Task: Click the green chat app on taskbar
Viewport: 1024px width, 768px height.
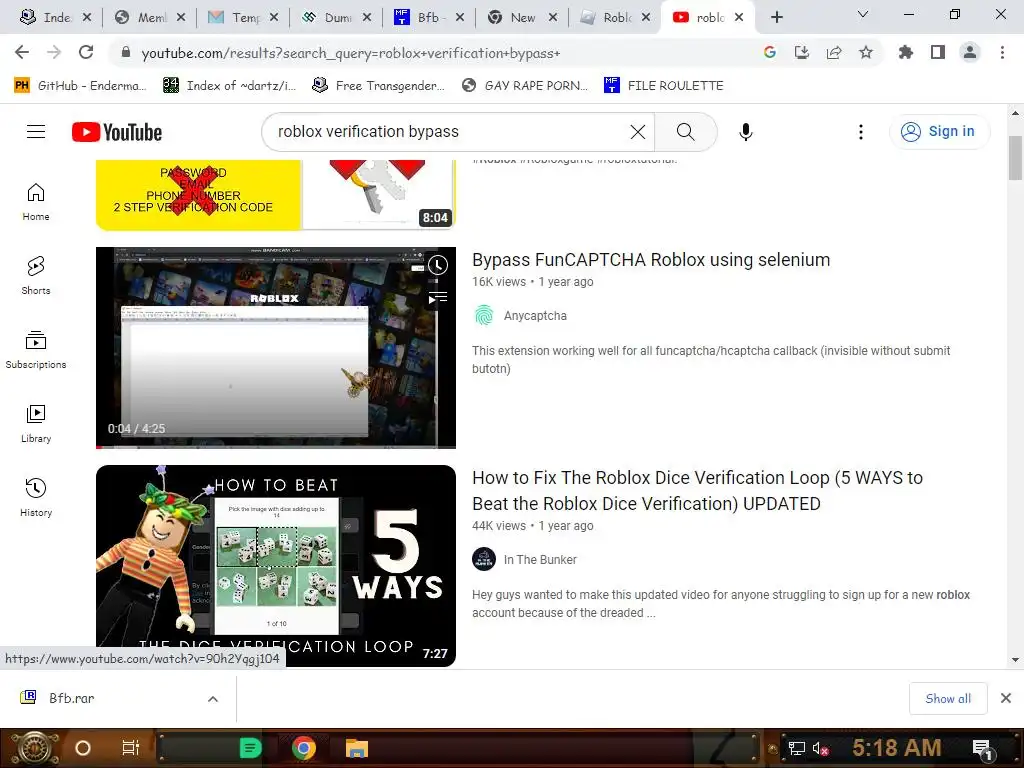Action: click(x=250, y=748)
